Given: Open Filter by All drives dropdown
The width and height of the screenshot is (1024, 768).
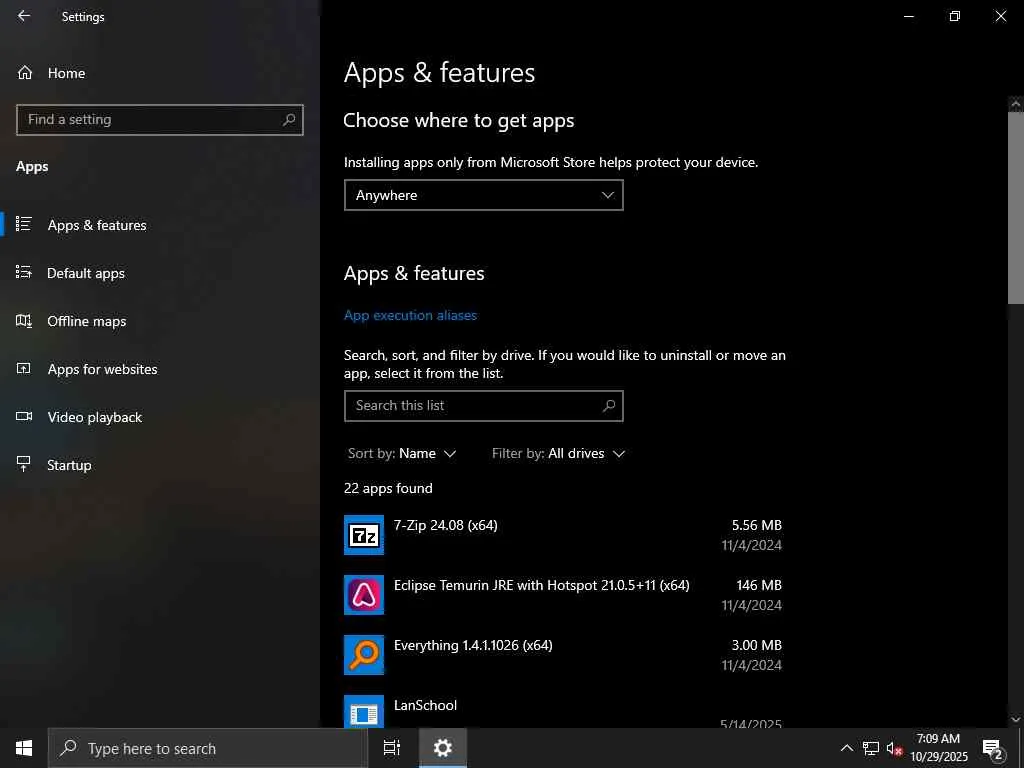Looking at the screenshot, I should point(558,453).
